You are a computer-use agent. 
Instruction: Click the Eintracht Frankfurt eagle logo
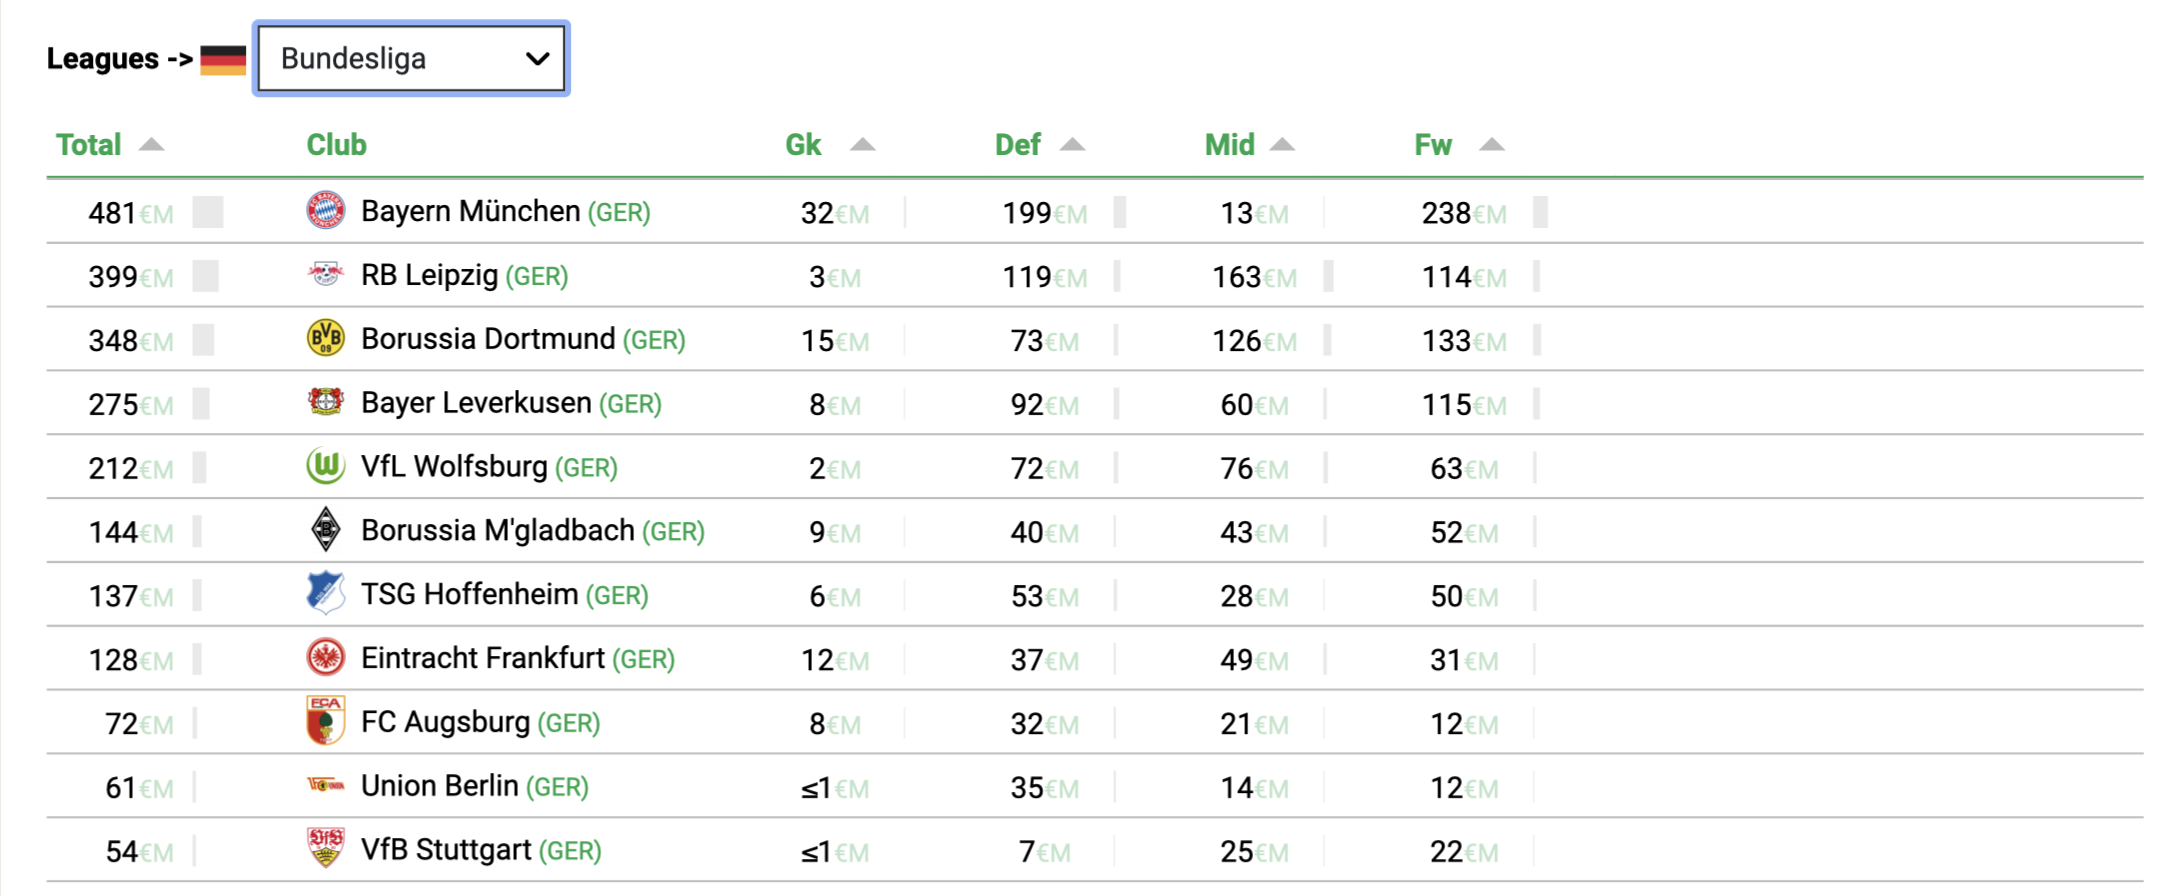326,658
